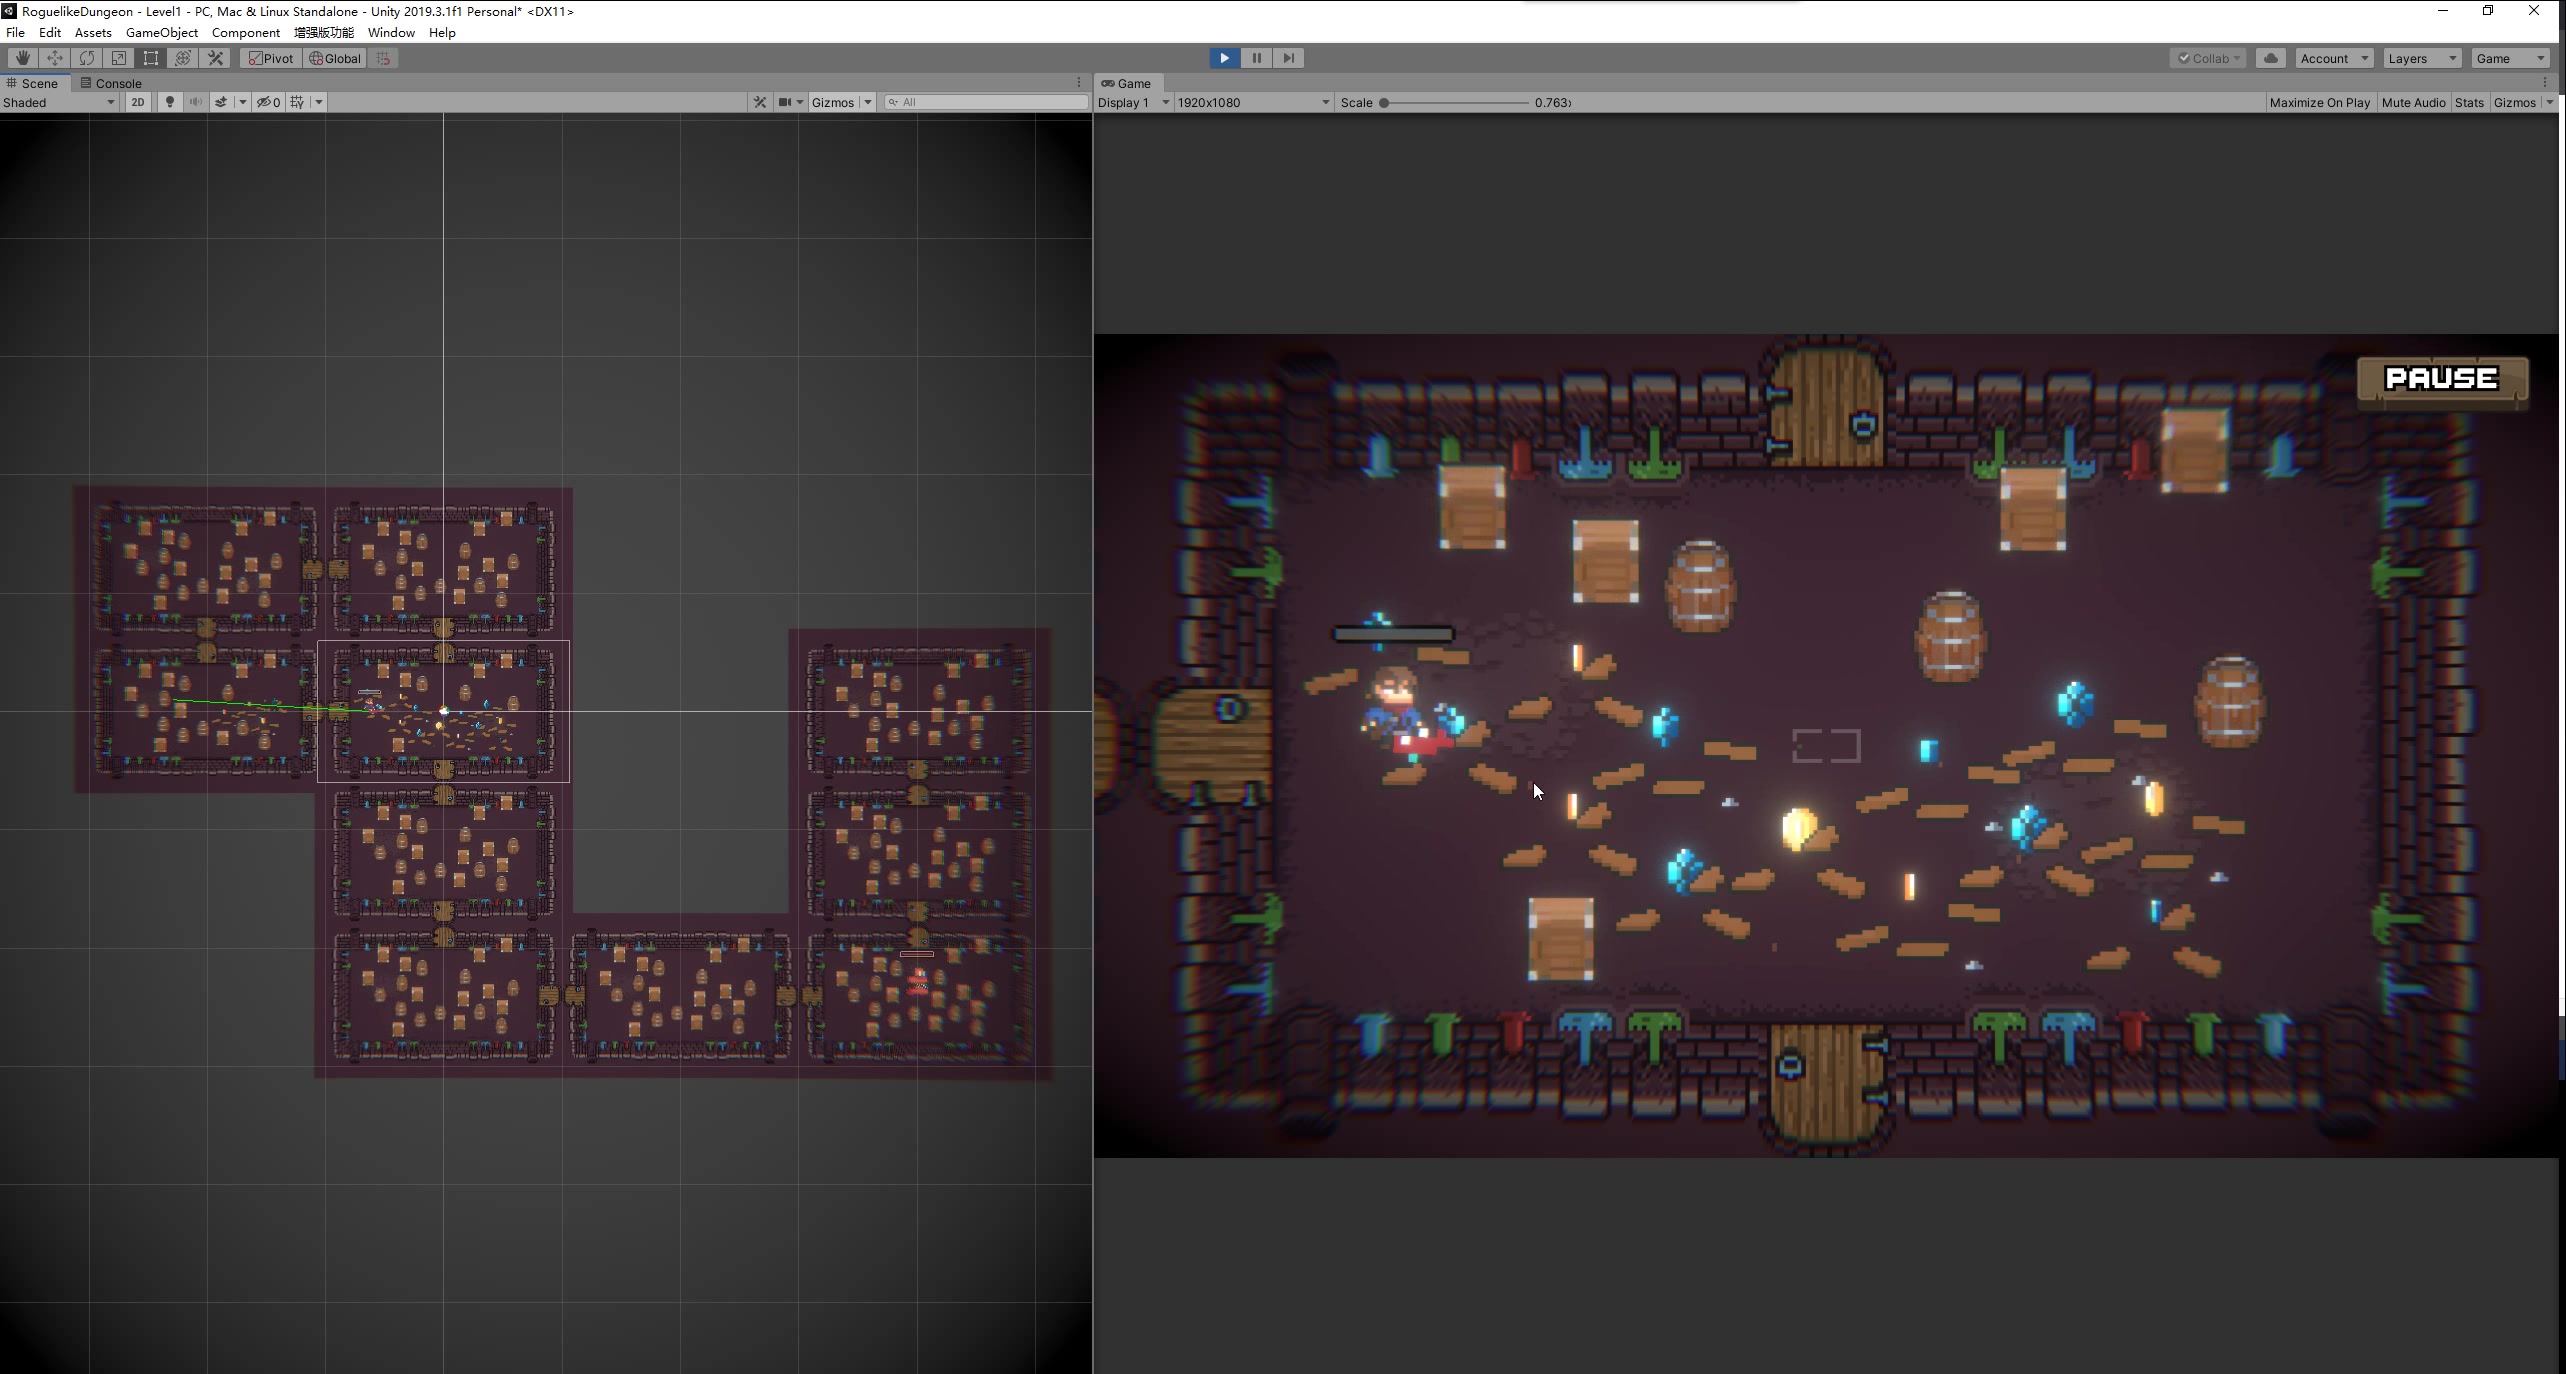Toggle scene lighting bulb icon
2566x1374 pixels.
pyautogui.click(x=169, y=102)
